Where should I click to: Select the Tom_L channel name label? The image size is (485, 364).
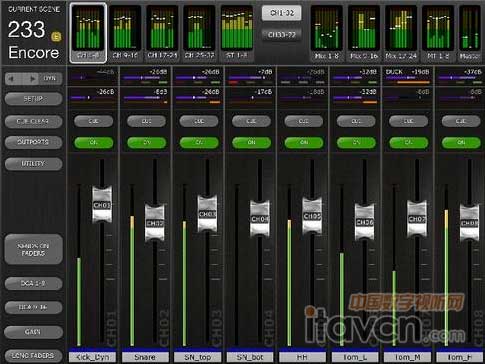355,357
